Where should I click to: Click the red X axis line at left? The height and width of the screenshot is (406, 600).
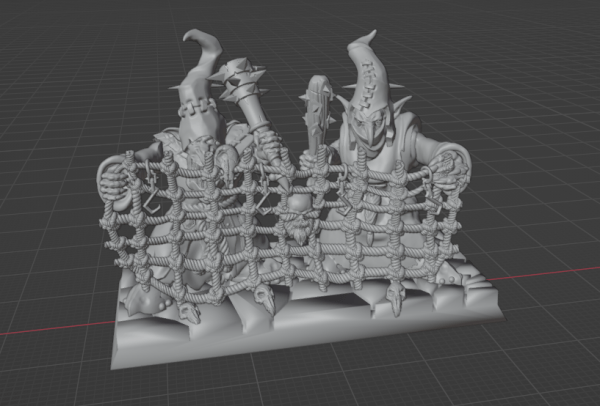coord(40,328)
